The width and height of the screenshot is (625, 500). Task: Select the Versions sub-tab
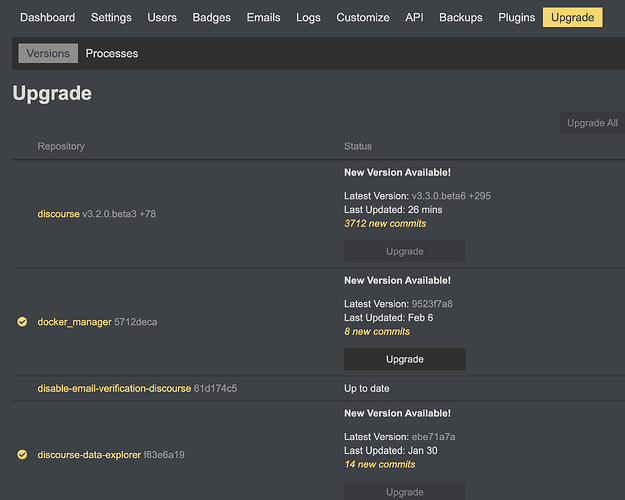click(x=48, y=53)
